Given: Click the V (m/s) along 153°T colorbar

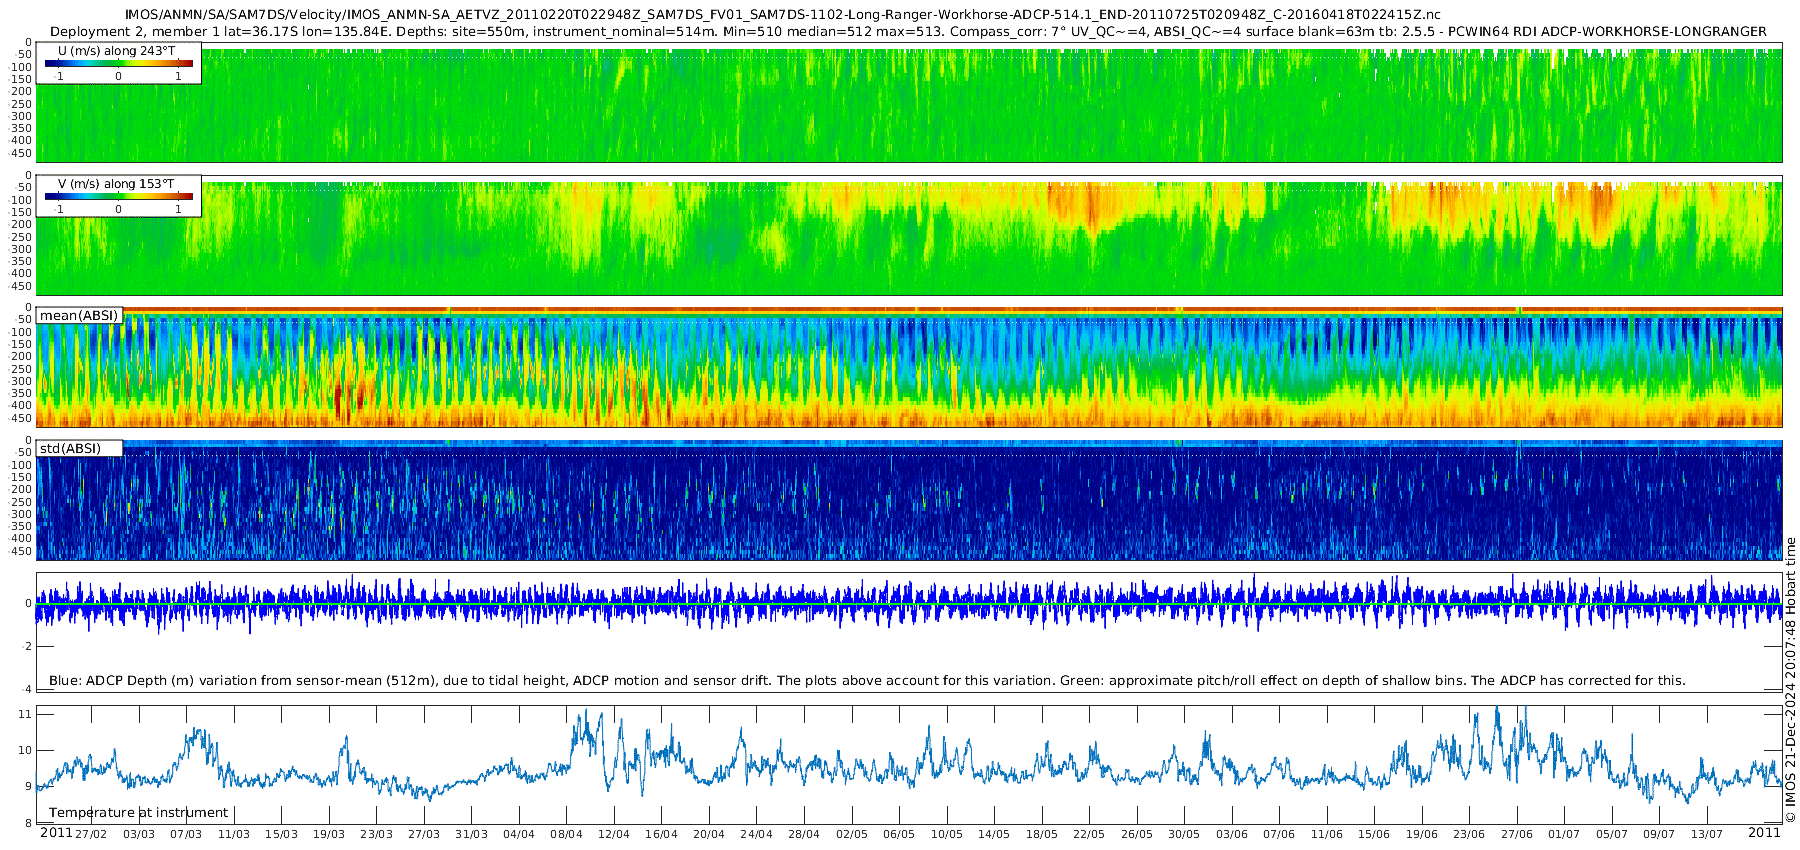Looking at the screenshot, I should [x=119, y=197].
